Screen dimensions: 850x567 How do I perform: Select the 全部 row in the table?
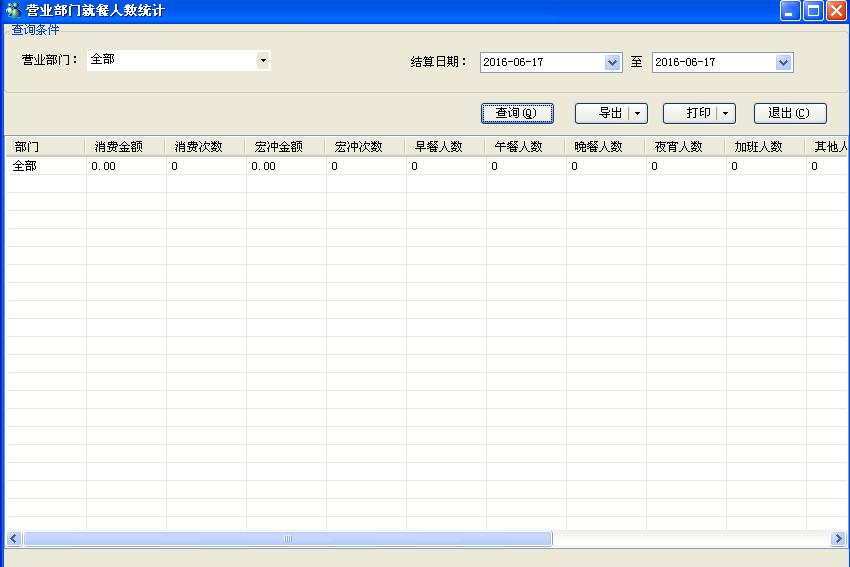click(x=25, y=166)
